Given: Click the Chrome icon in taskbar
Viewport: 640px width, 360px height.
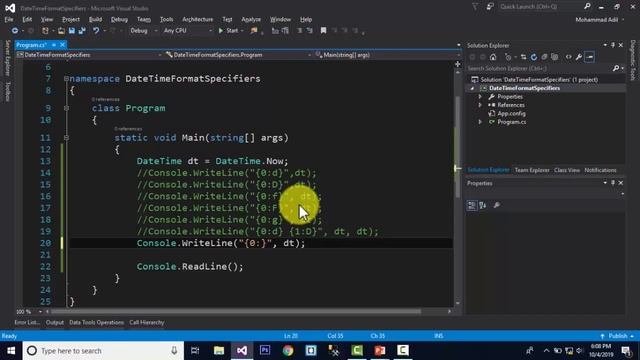Looking at the screenshot, I should (x=288, y=351).
